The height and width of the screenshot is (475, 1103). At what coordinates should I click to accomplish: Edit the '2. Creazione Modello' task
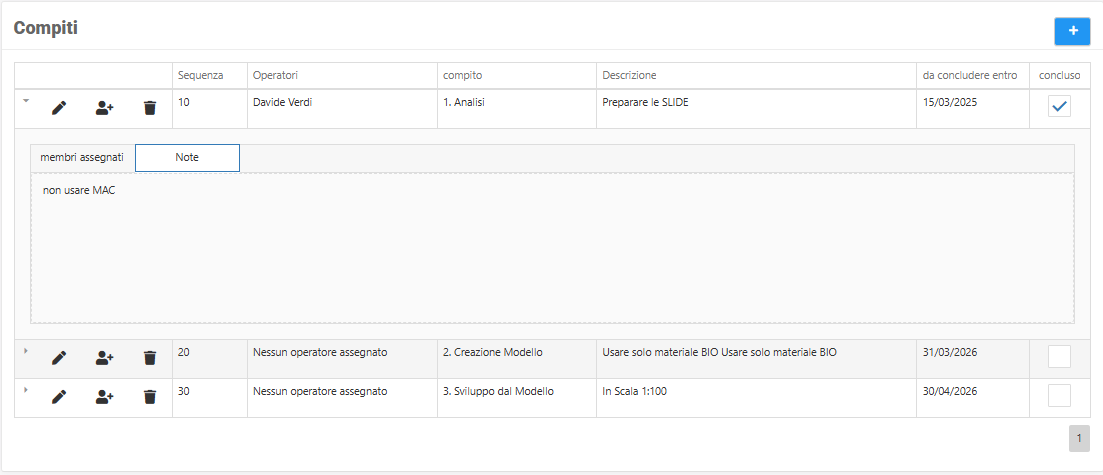[x=59, y=357]
